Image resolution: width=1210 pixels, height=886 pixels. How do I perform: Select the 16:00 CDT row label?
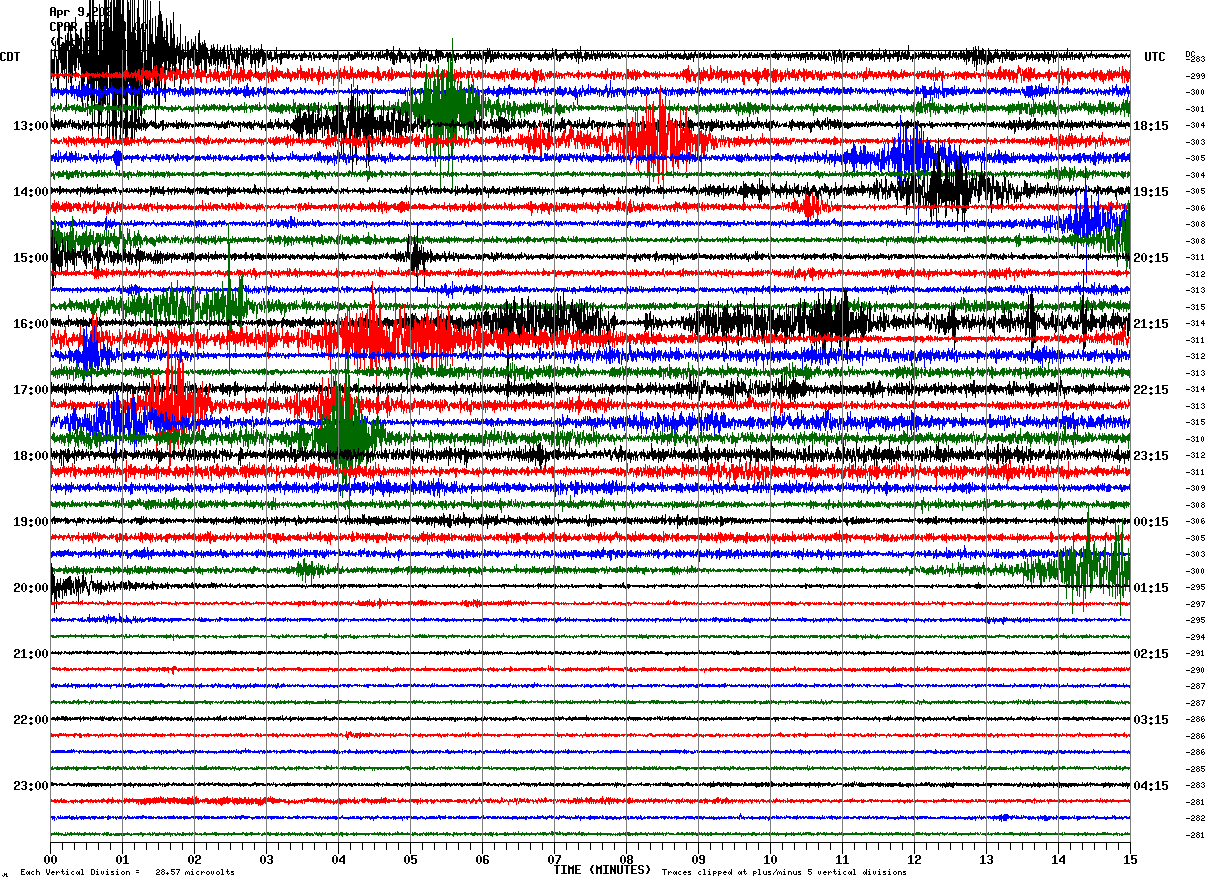click(31, 324)
